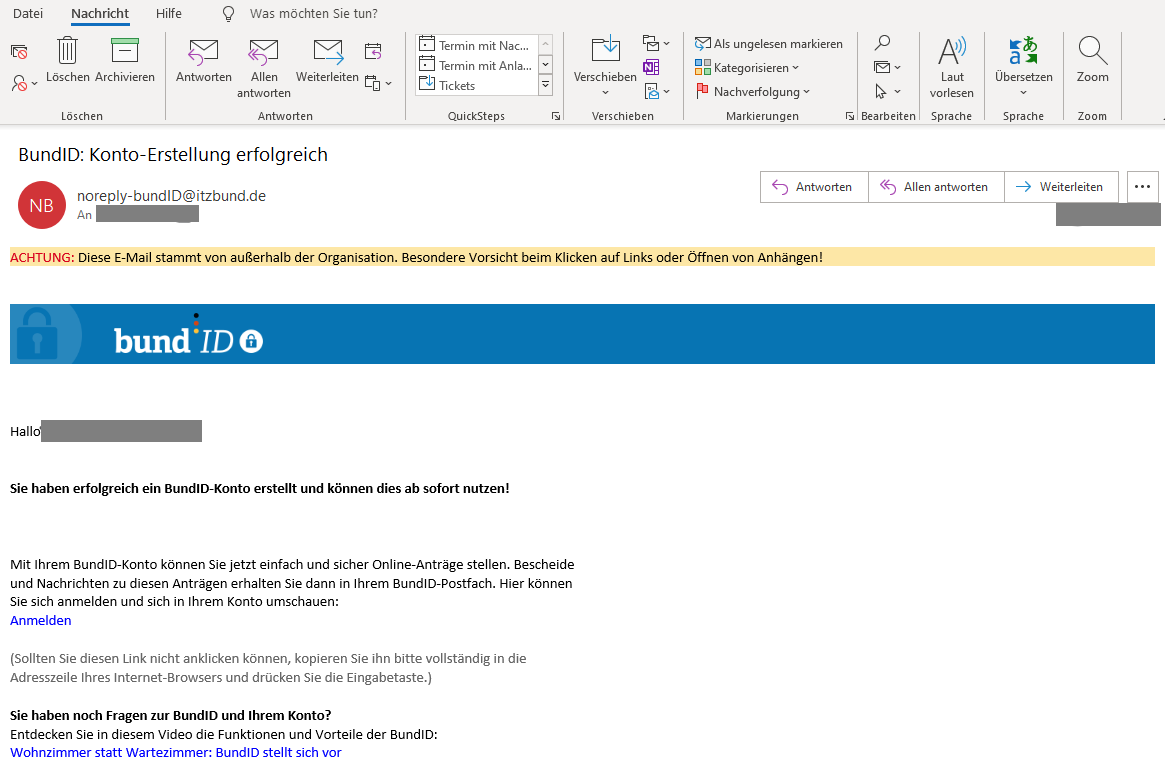Screen dimensions: 1165x780
Task: Open the Markierungen dialog launcher
Action: pyautogui.click(x=850, y=116)
